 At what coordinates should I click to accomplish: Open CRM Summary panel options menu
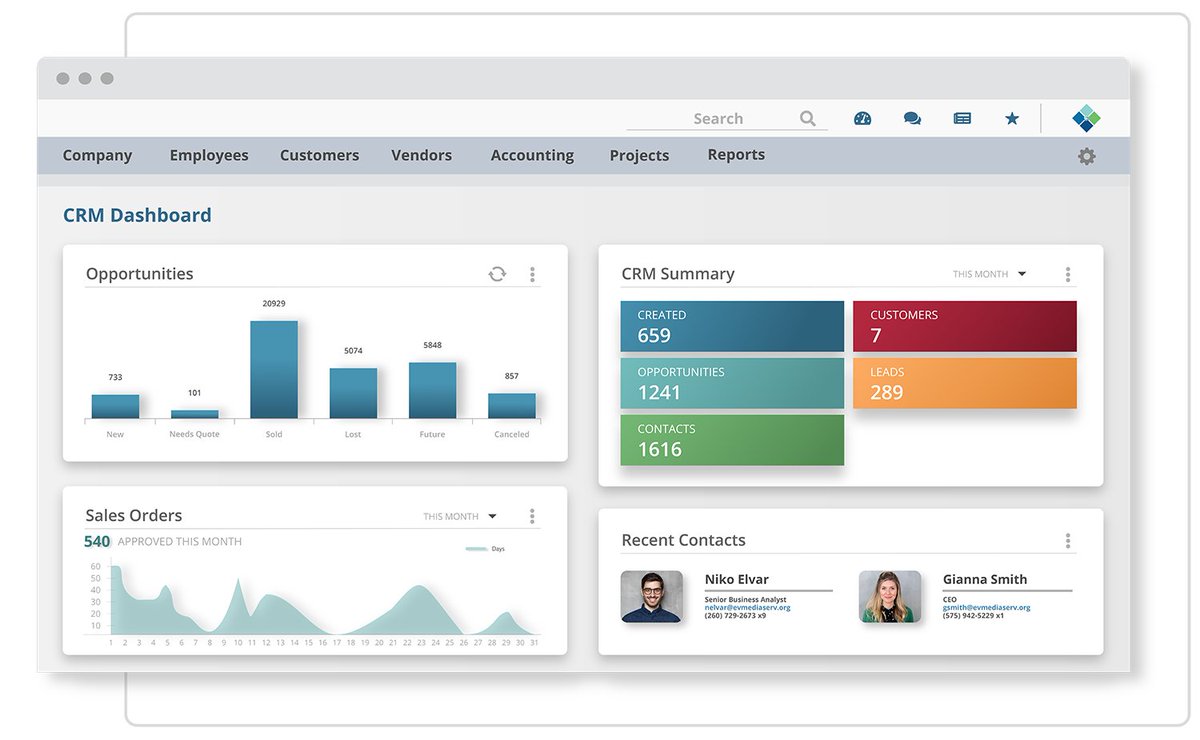[x=1068, y=274]
